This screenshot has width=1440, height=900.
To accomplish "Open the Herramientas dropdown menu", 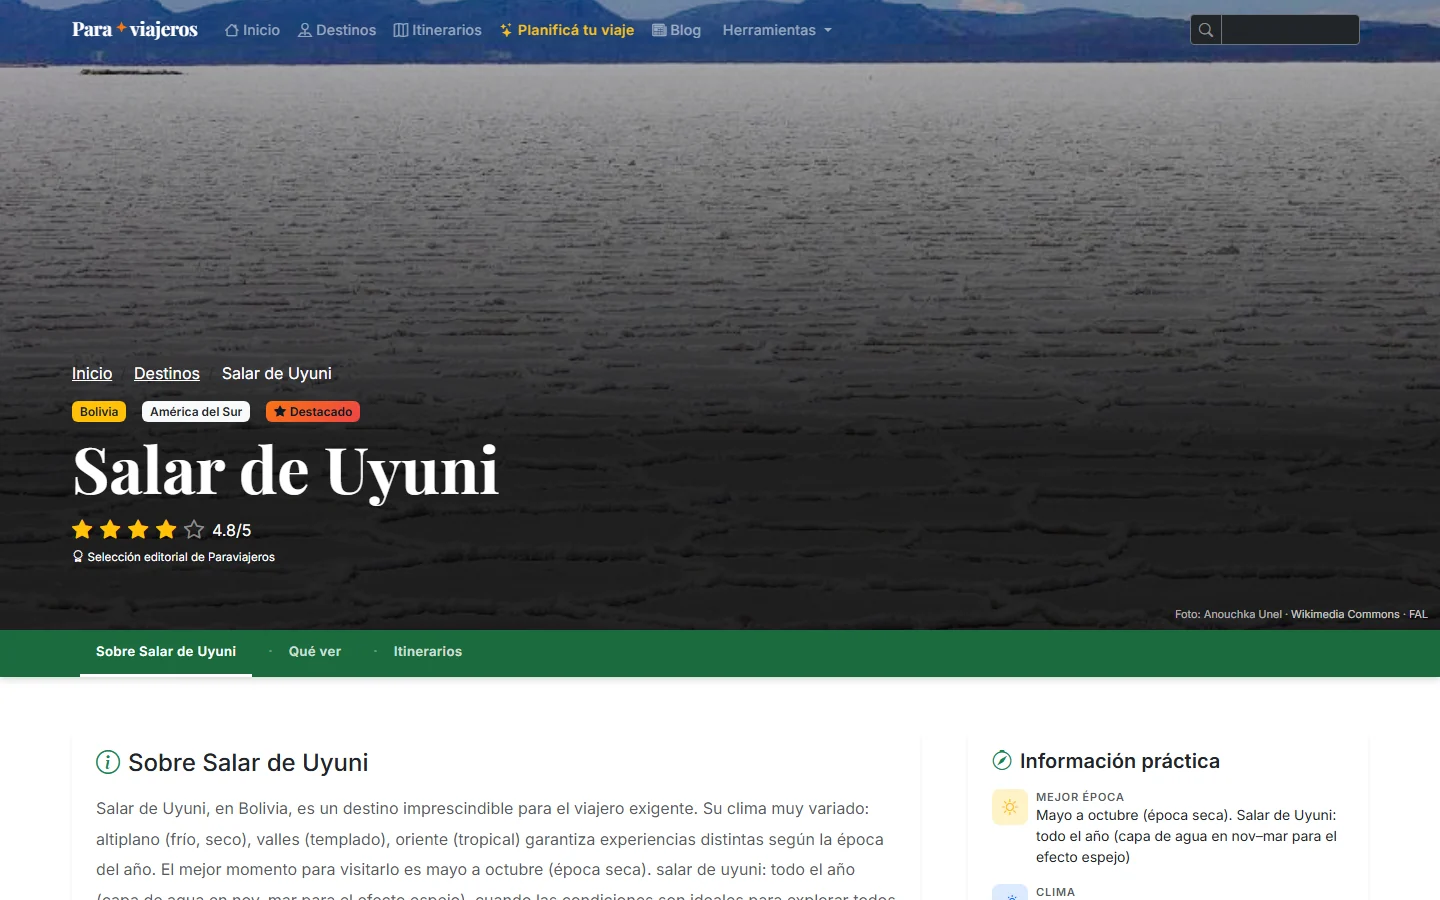I will pos(777,30).
